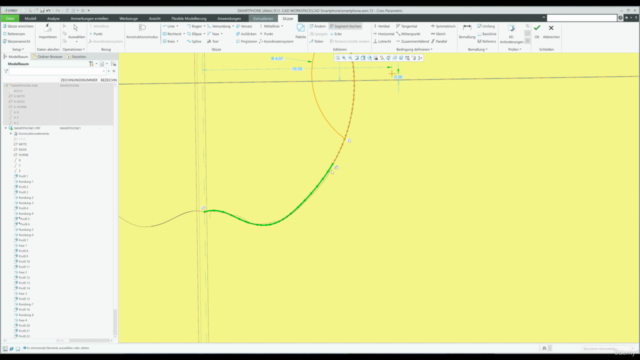Expand Bedingung definieren group menu
This screenshot has height=360, width=640.
(414, 49)
